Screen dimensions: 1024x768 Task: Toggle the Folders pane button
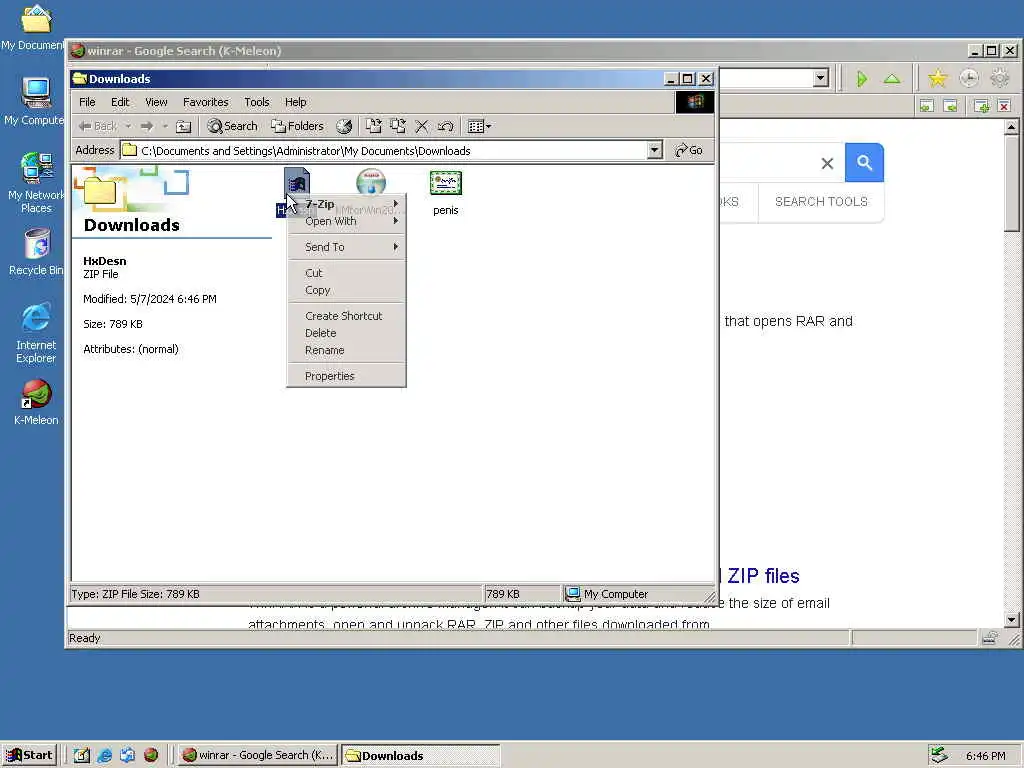click(x=297, y=126)
